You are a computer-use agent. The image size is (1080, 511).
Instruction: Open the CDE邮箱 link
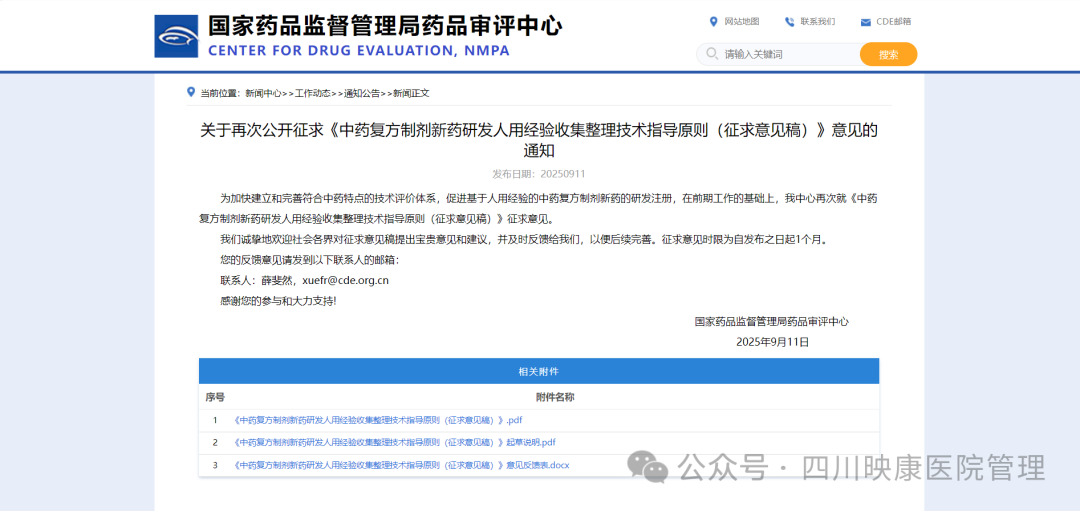click(894, 21)
